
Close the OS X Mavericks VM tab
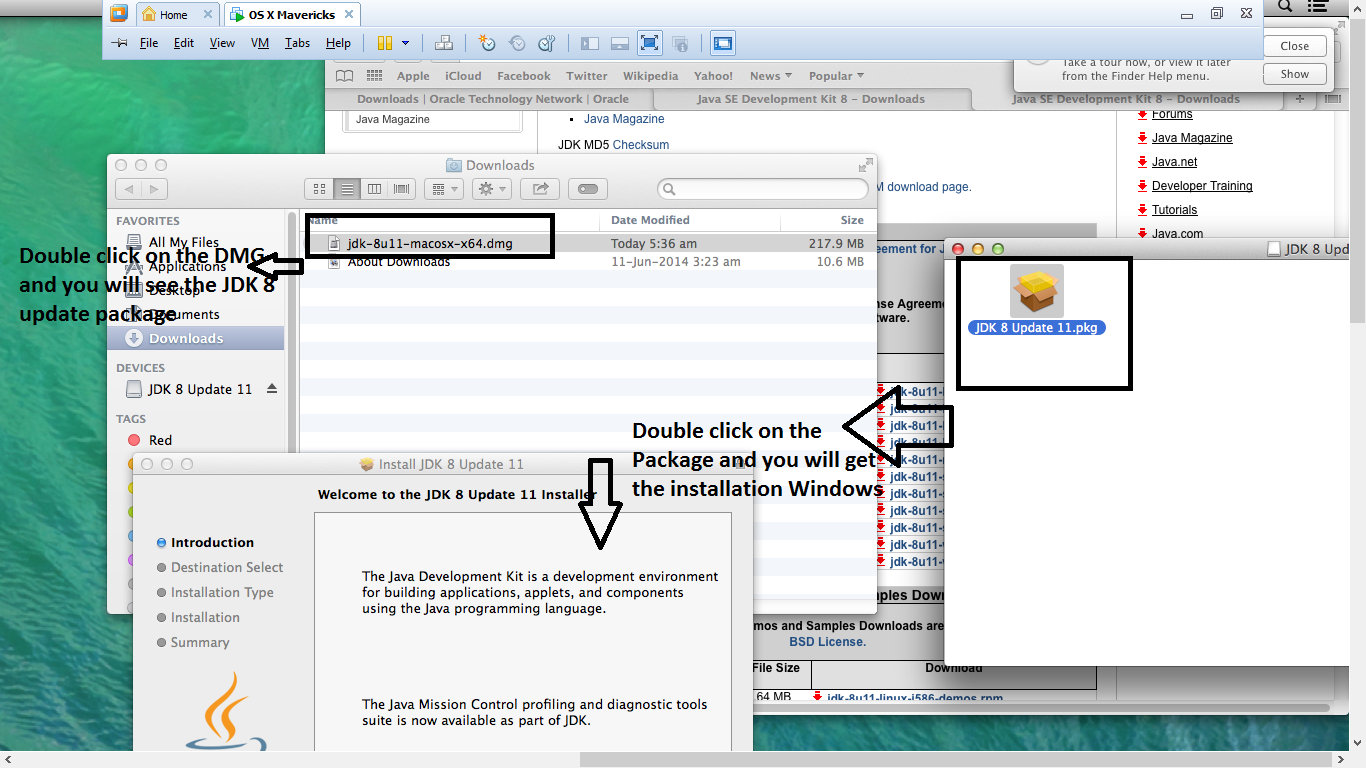[x=351, y=15]
